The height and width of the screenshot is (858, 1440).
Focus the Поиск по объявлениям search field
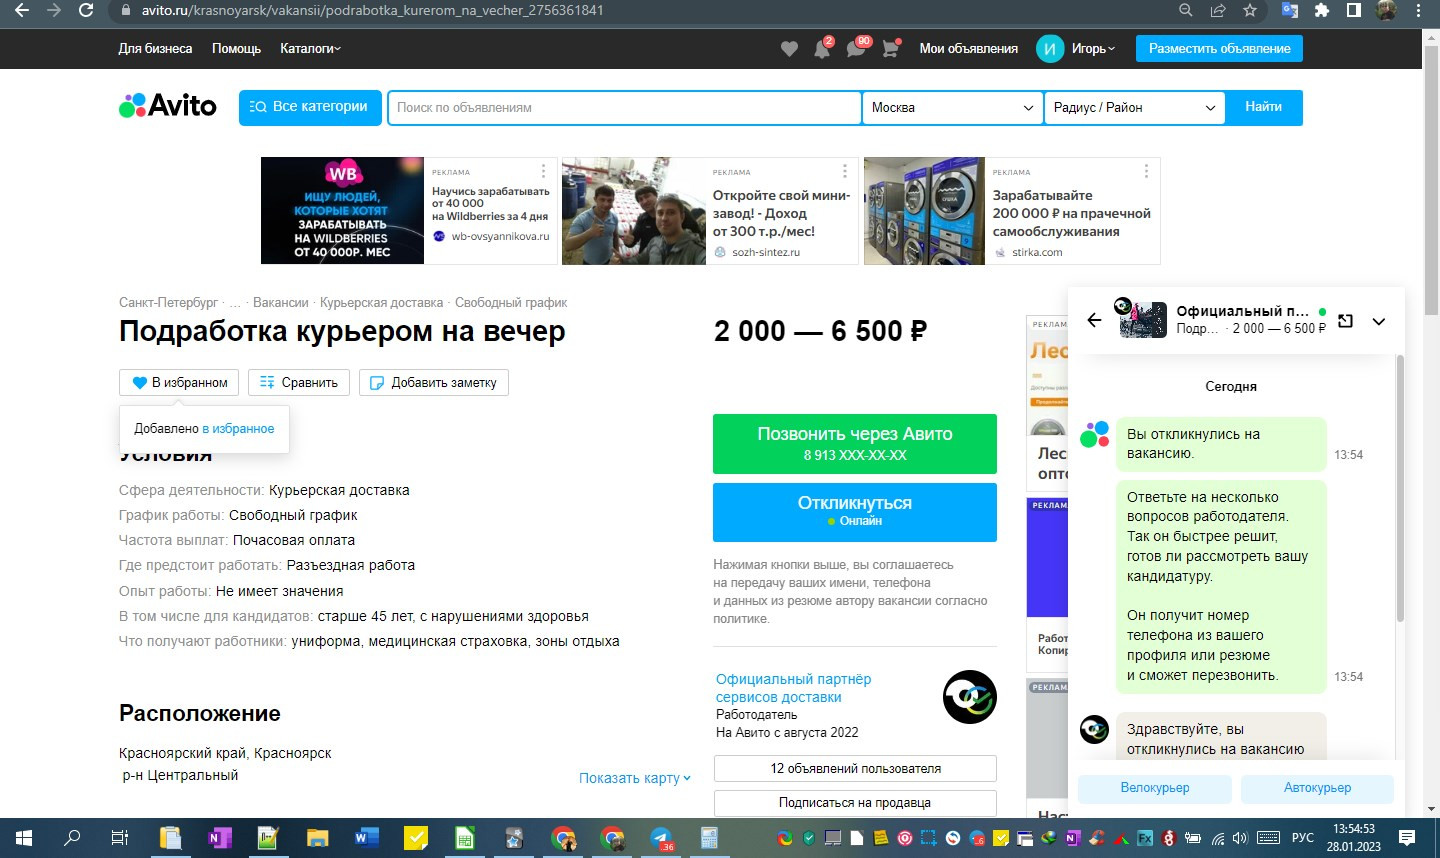[624, 107]
